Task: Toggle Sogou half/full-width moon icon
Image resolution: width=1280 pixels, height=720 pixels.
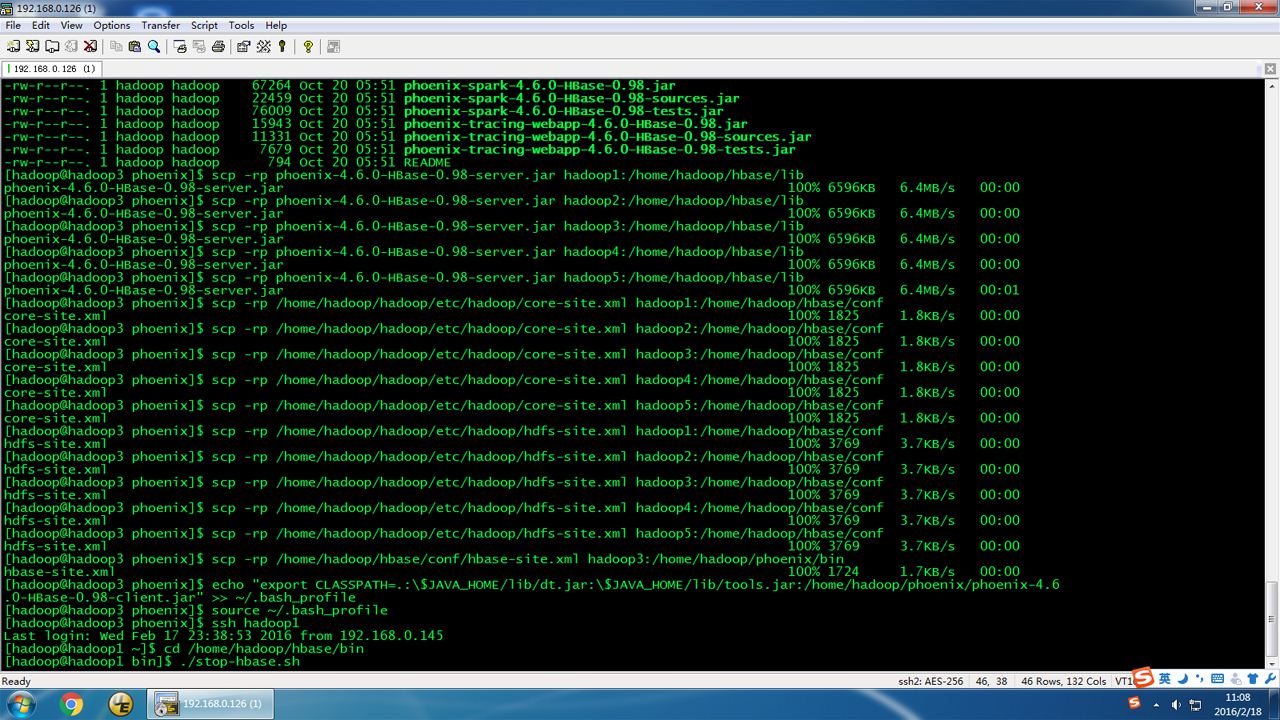Action: pos(1182,679)
